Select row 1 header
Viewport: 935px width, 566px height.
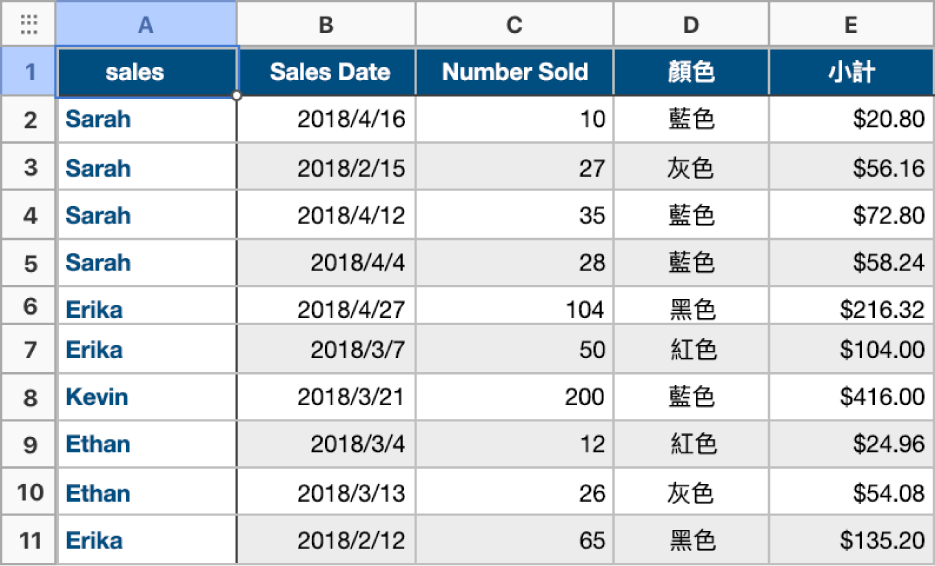point(29,72)
